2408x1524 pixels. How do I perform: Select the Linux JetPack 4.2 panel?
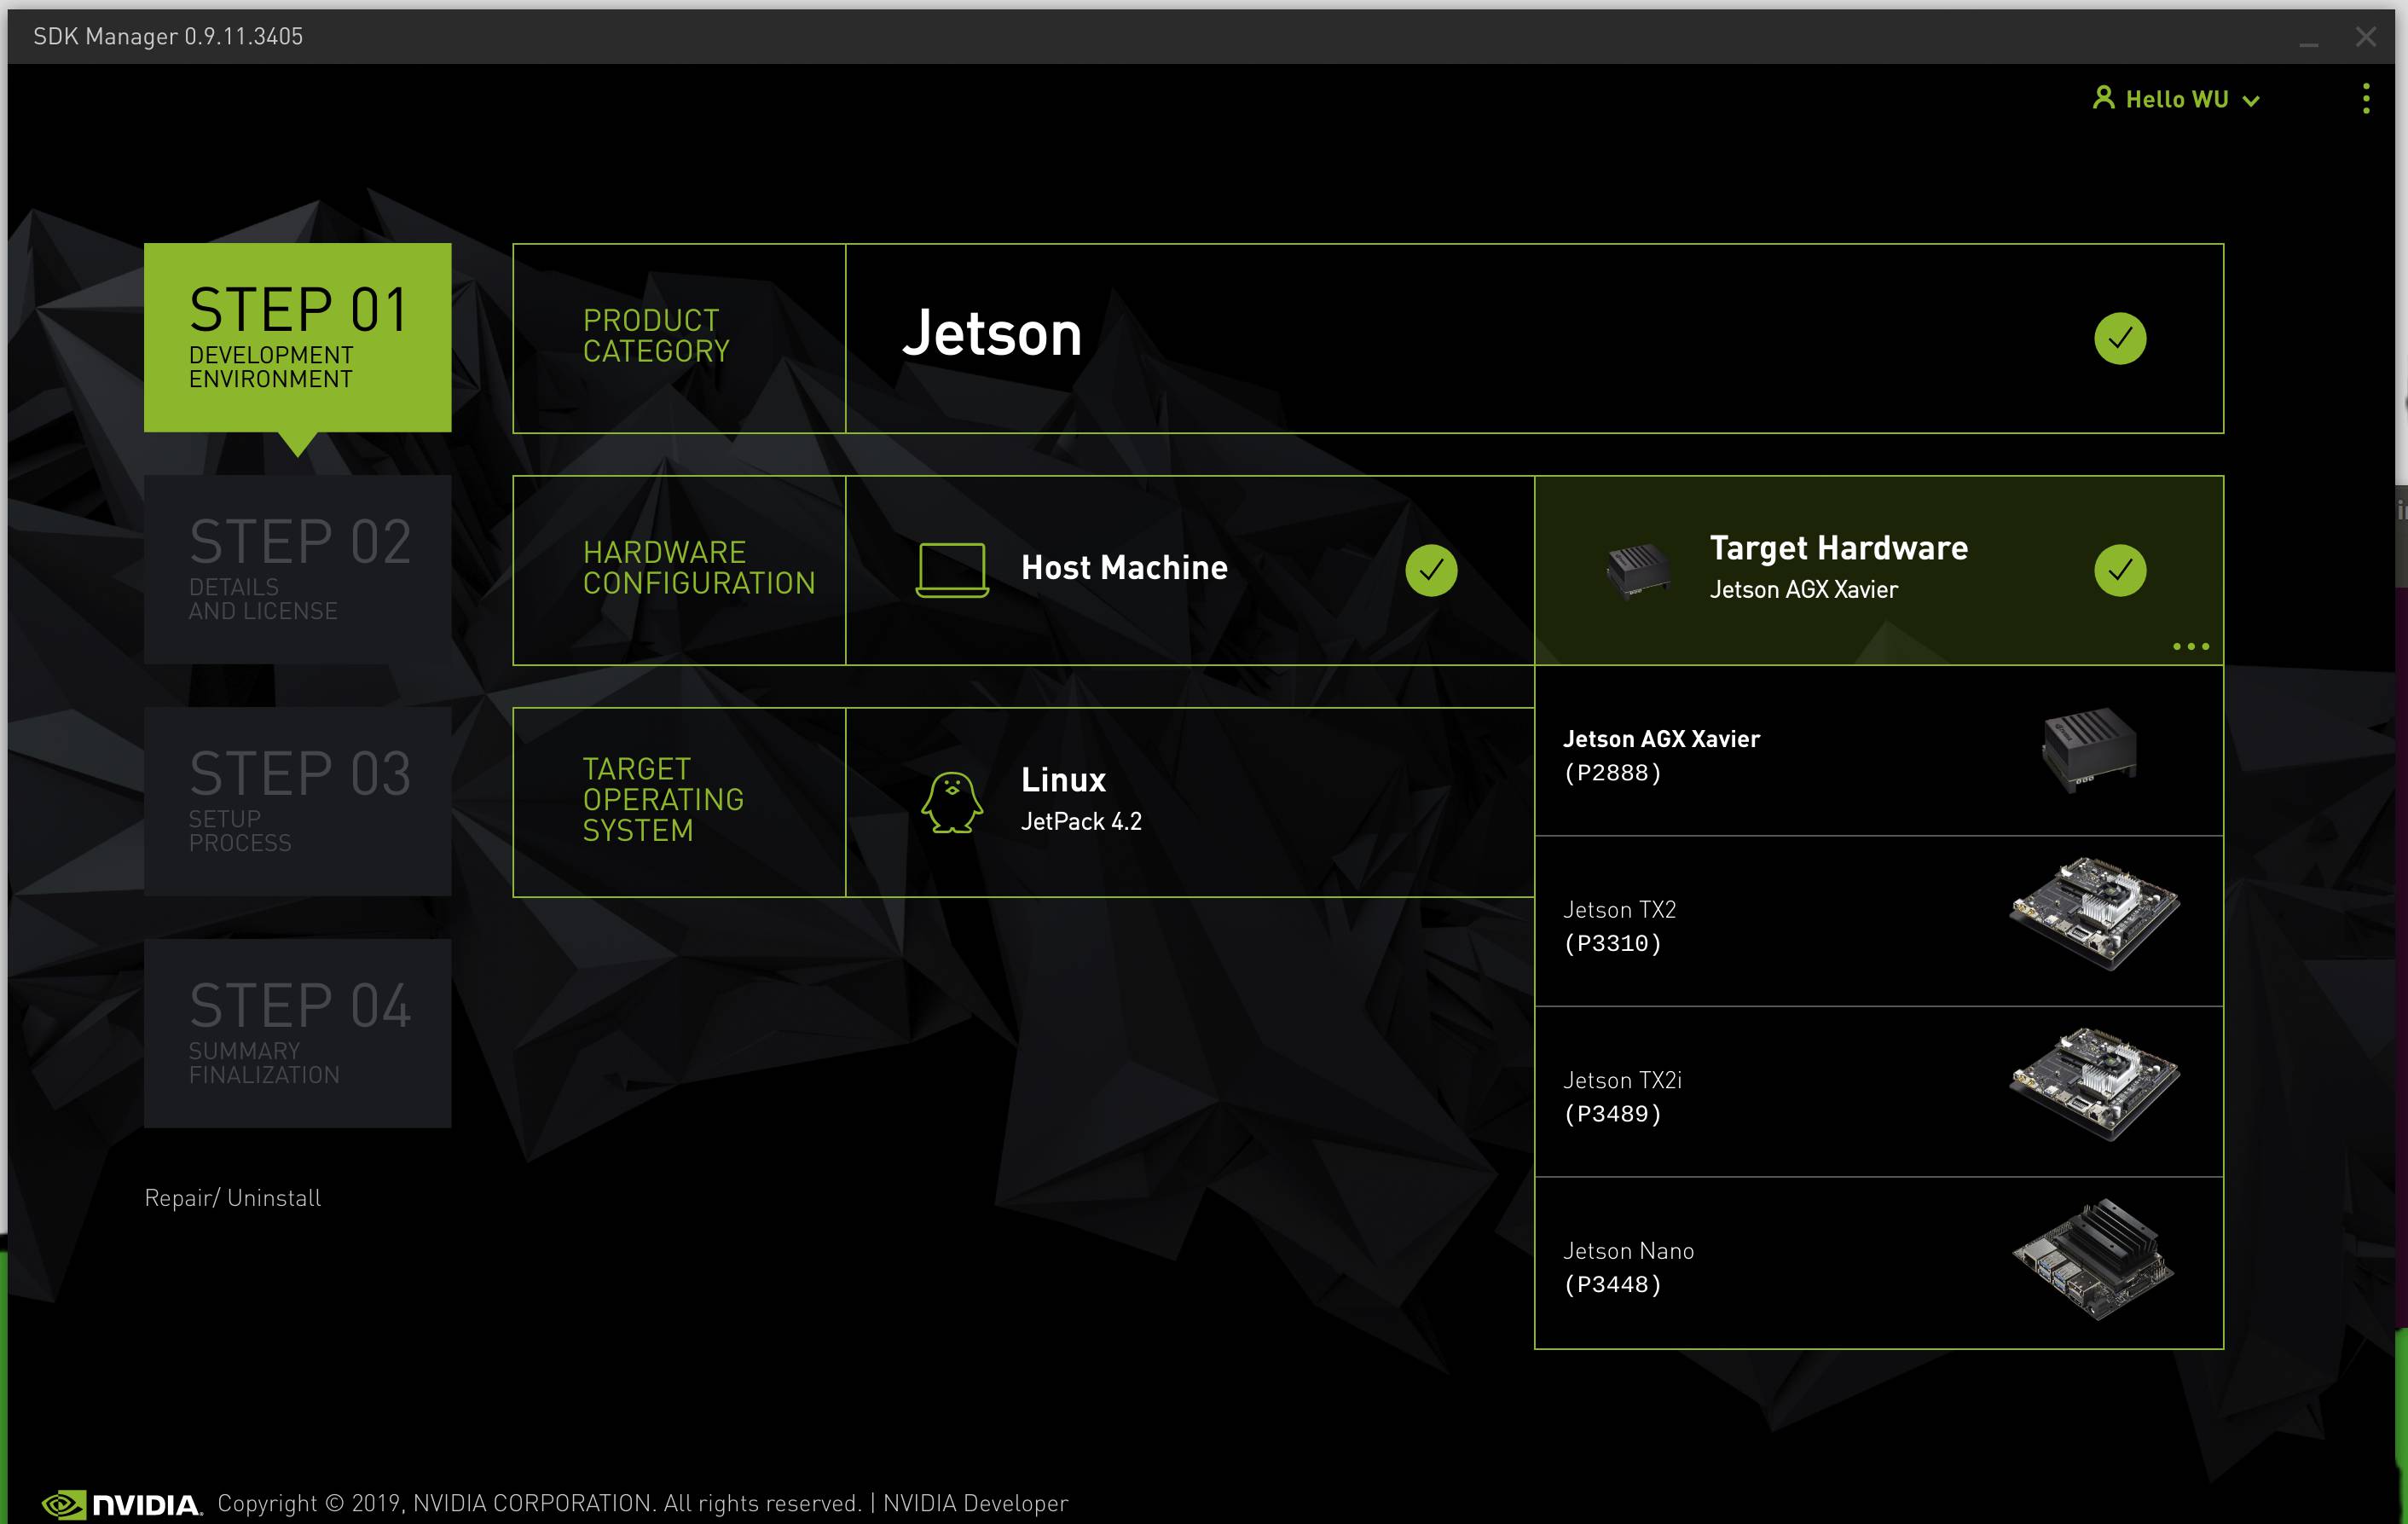[x=1190, y=802]
